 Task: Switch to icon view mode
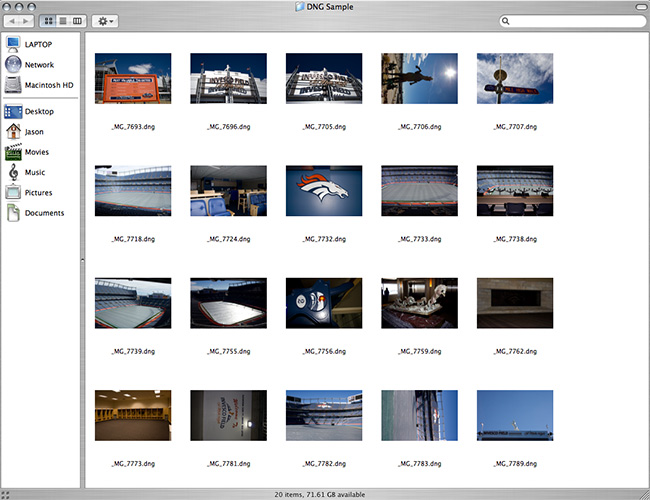48,21
